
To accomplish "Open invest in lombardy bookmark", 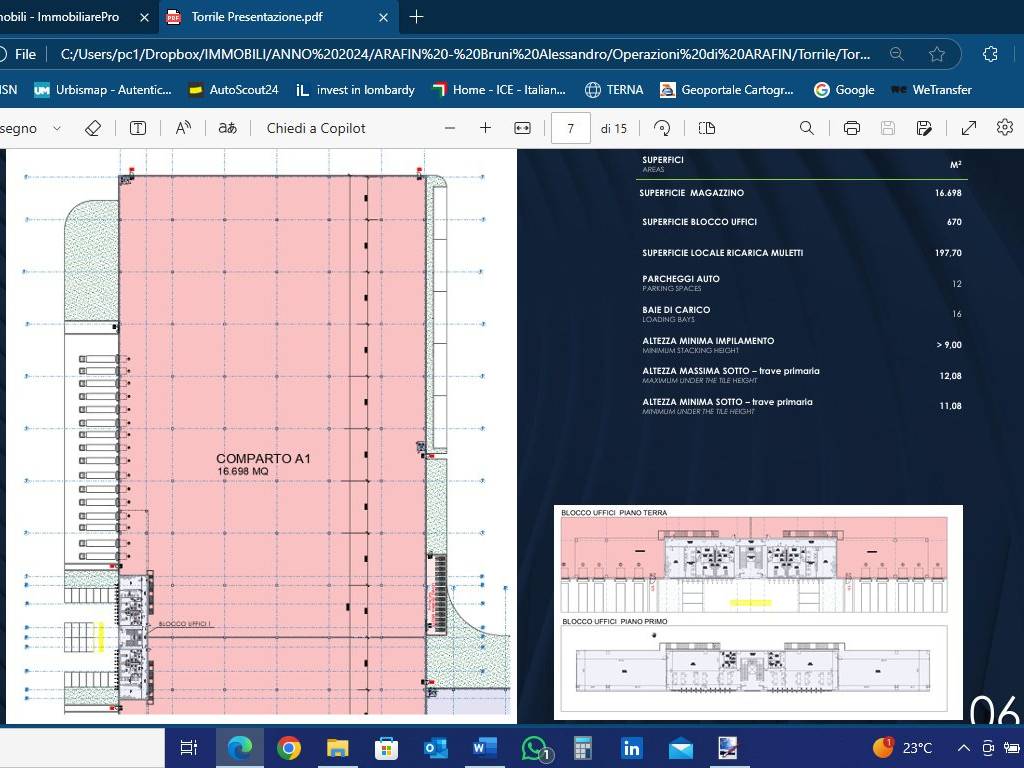I will click(x=355, y=90).
